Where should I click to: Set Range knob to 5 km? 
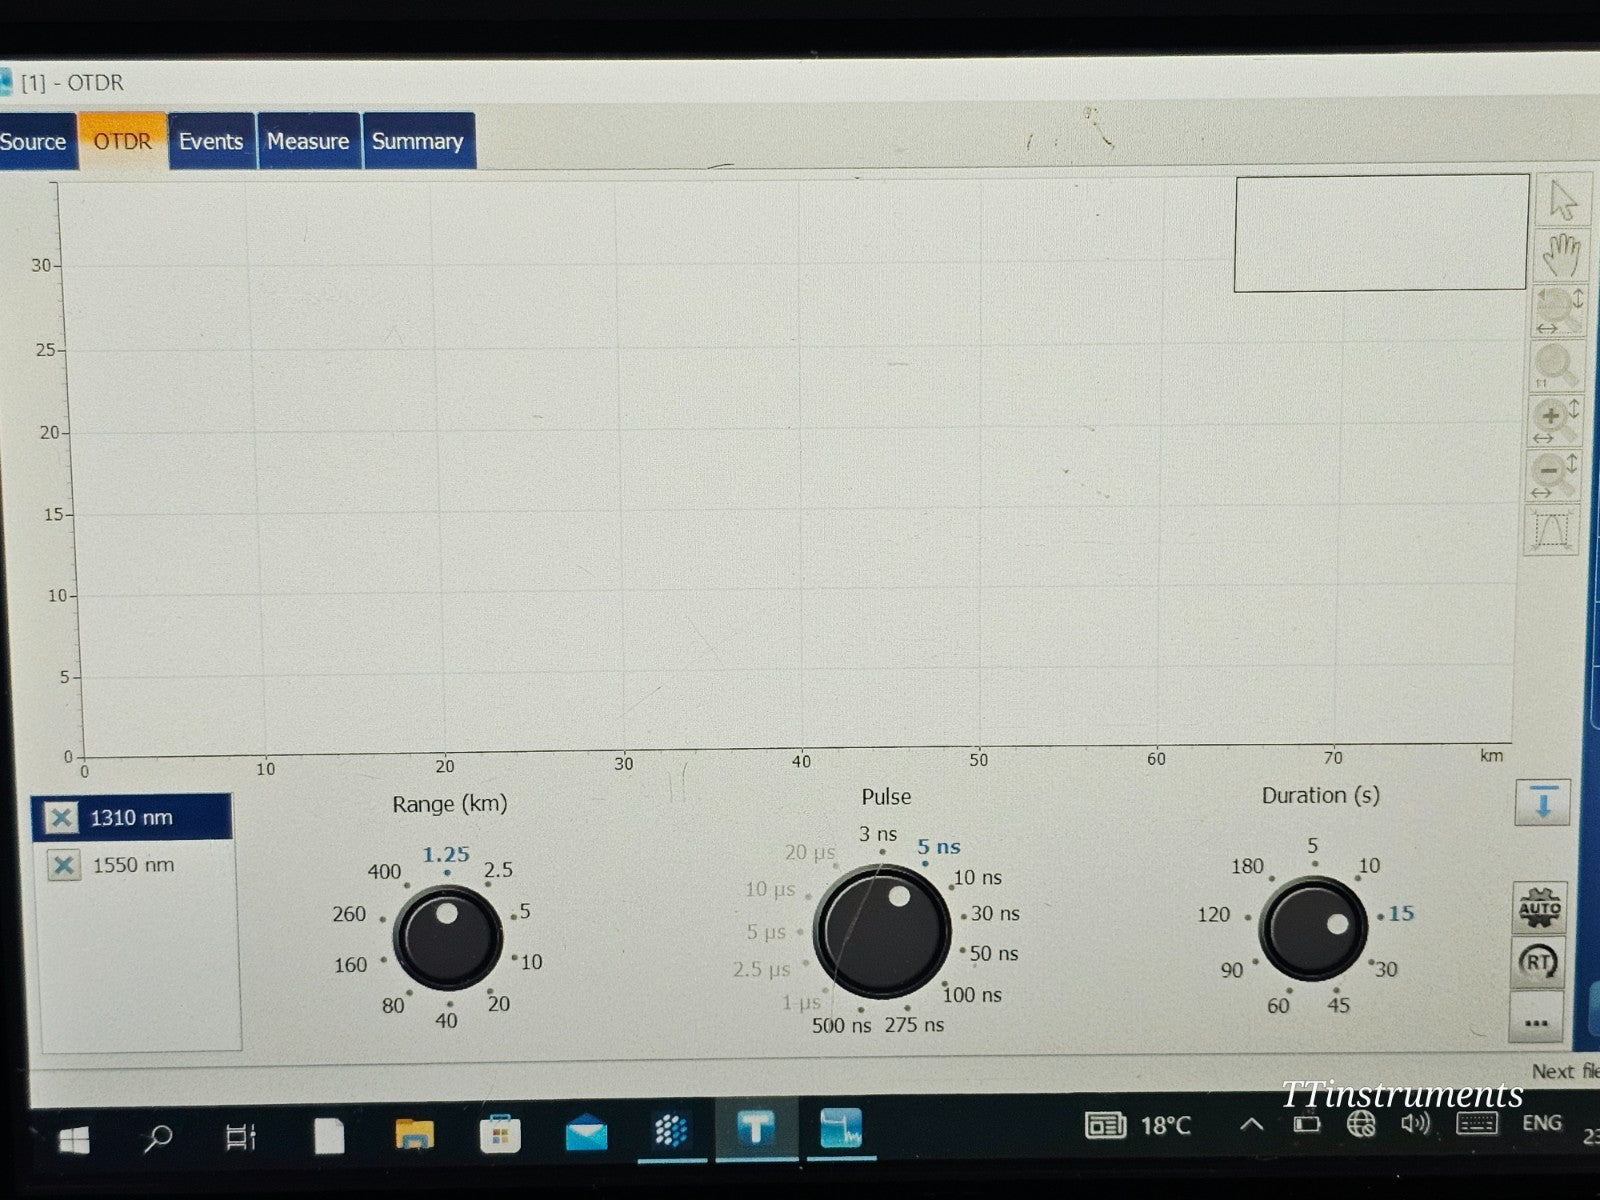click(x=525, y=911)
